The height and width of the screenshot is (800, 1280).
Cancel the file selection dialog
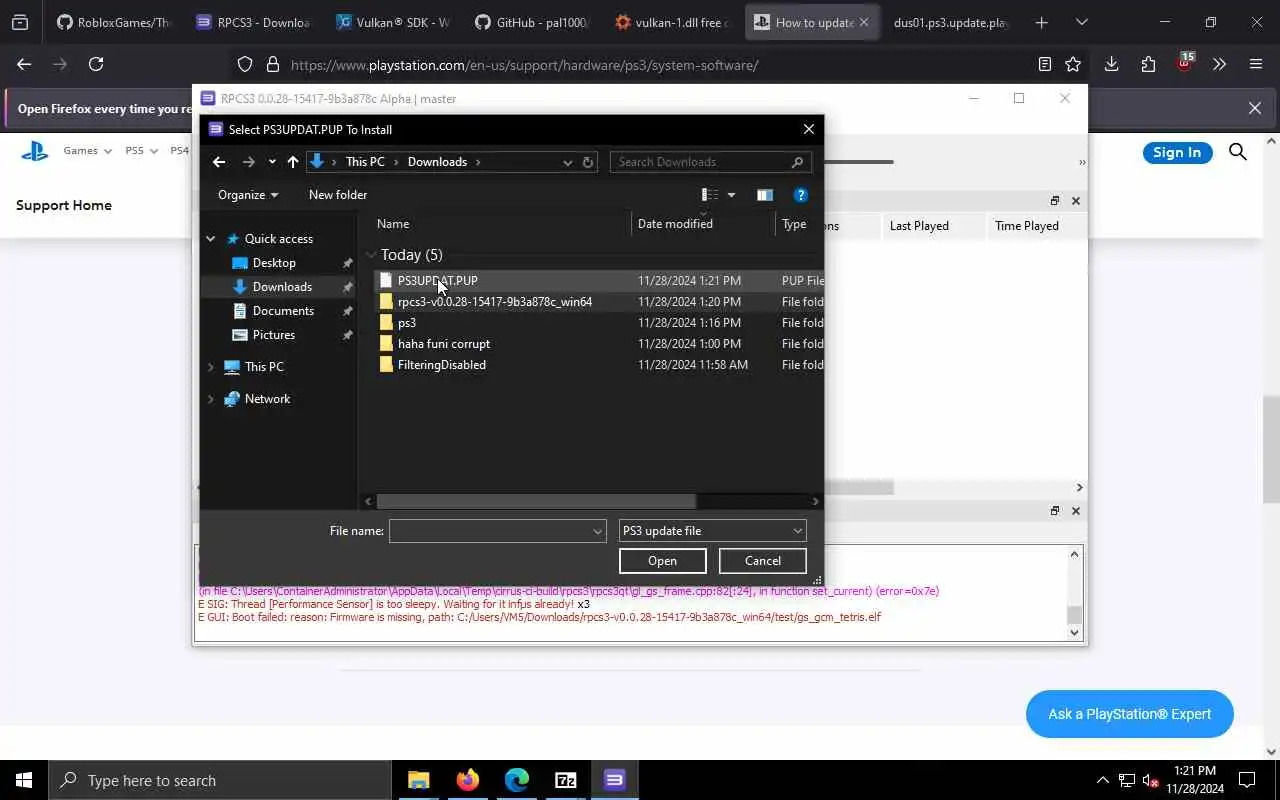coord(762,561)
